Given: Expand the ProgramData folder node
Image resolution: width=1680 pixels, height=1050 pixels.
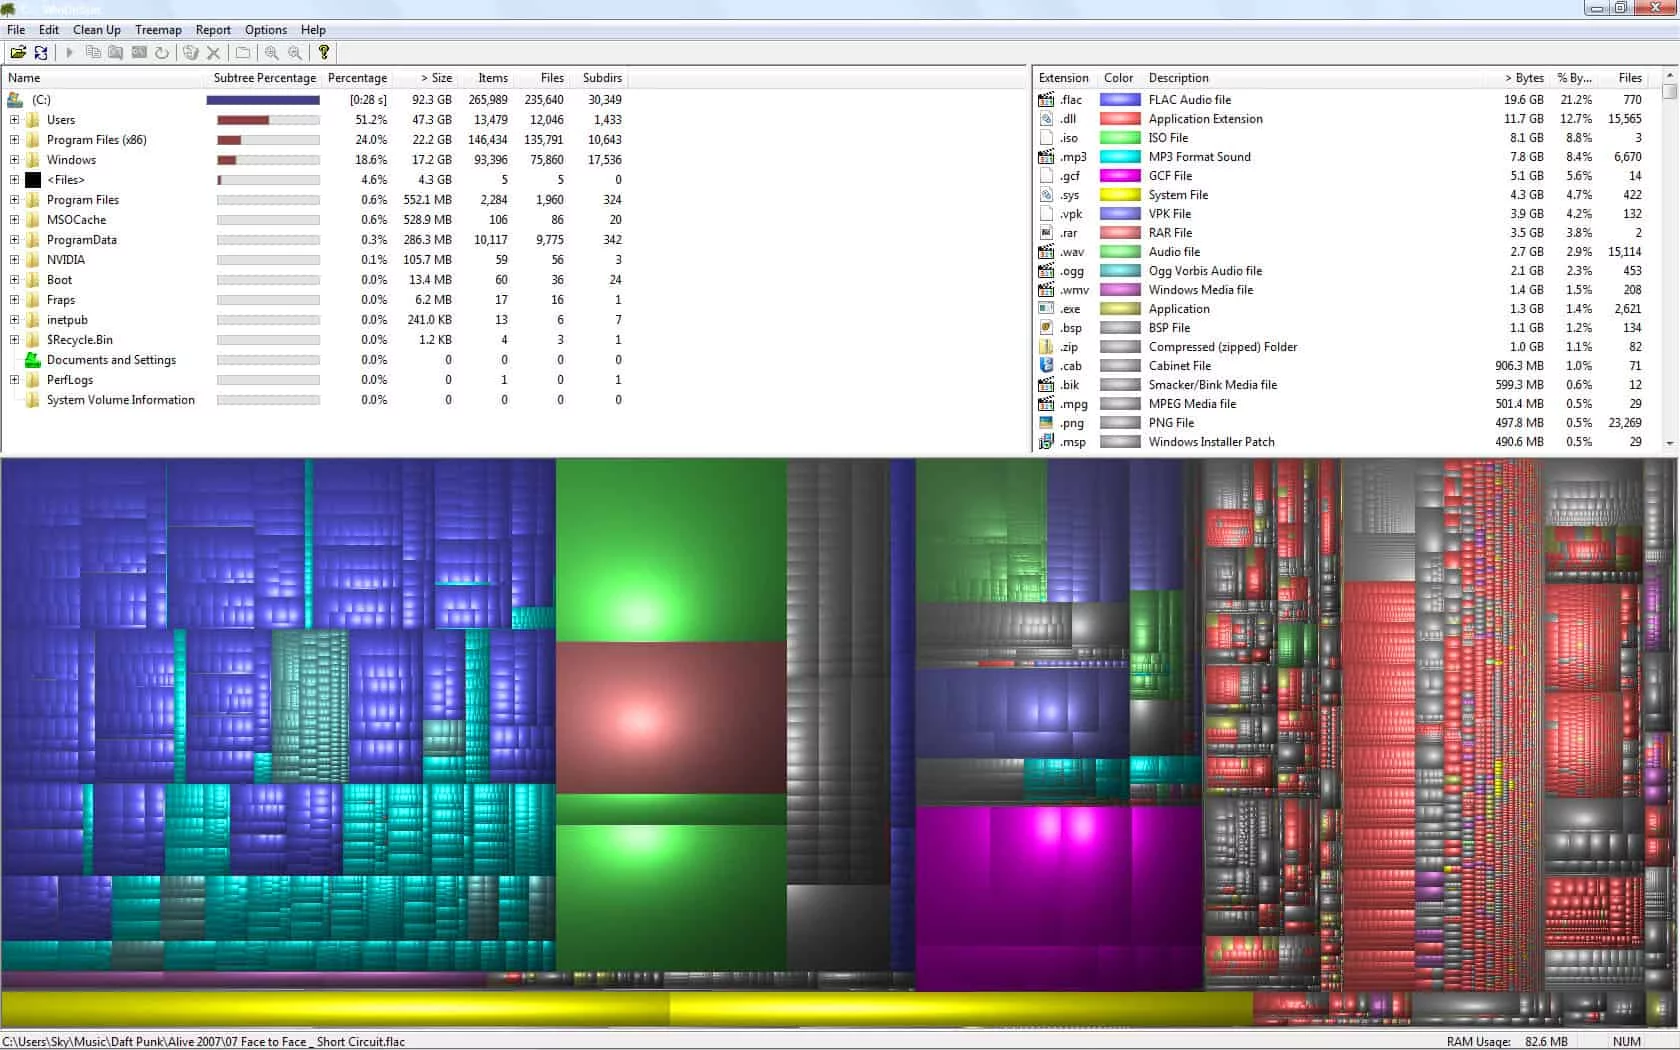Looking at the screenshot, I should click(14, 240).
